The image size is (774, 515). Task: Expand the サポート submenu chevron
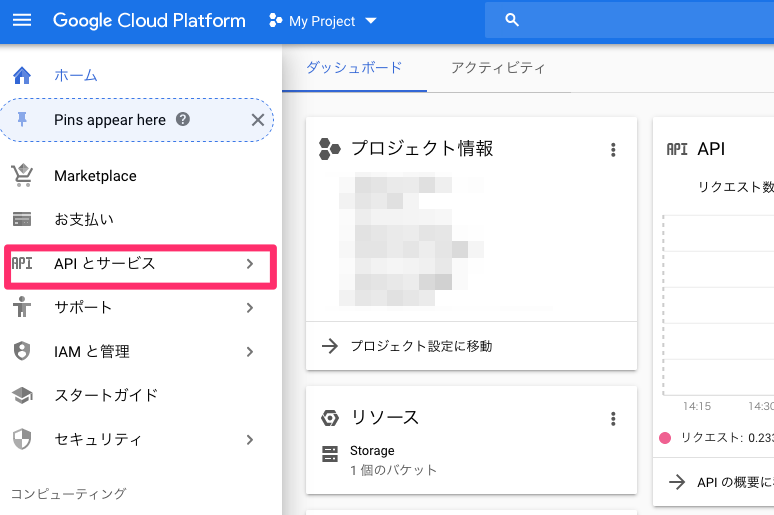250,308
